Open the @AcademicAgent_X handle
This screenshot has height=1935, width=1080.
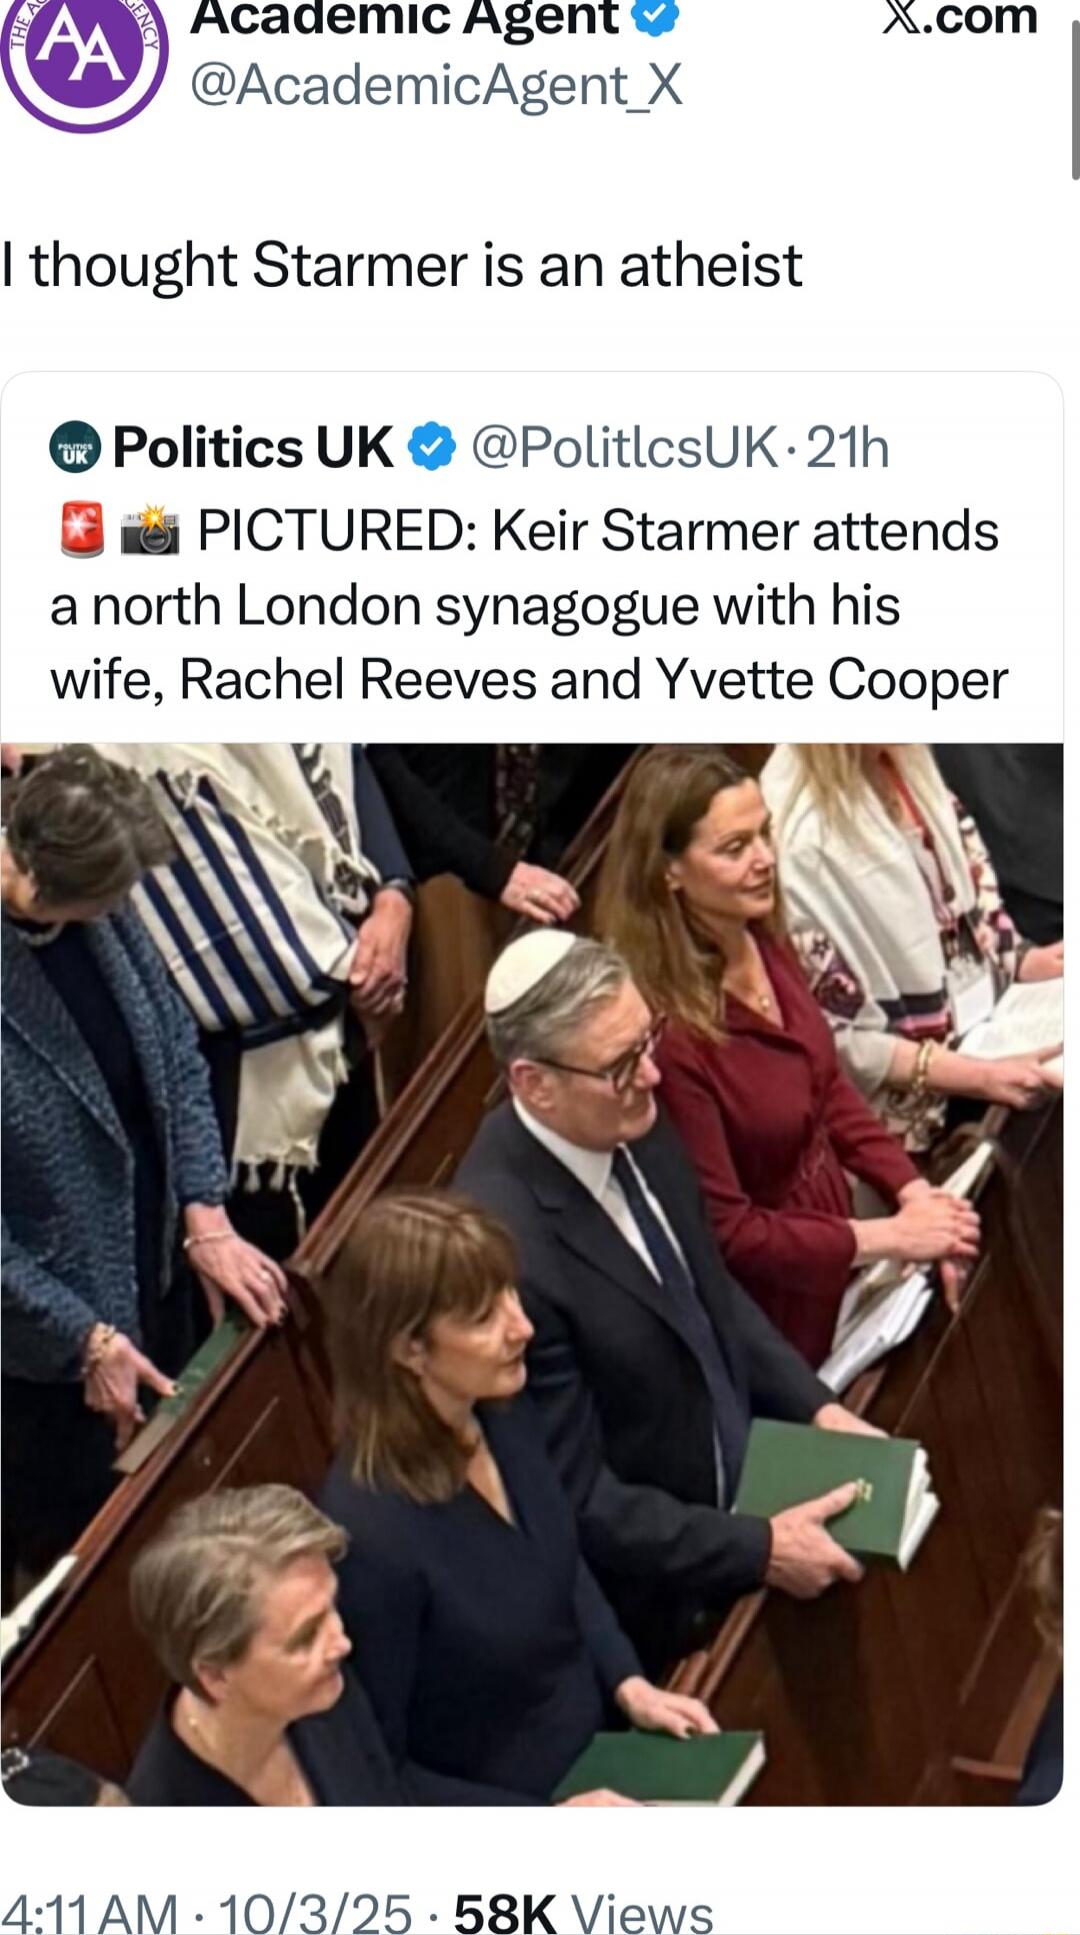[436, 84]
